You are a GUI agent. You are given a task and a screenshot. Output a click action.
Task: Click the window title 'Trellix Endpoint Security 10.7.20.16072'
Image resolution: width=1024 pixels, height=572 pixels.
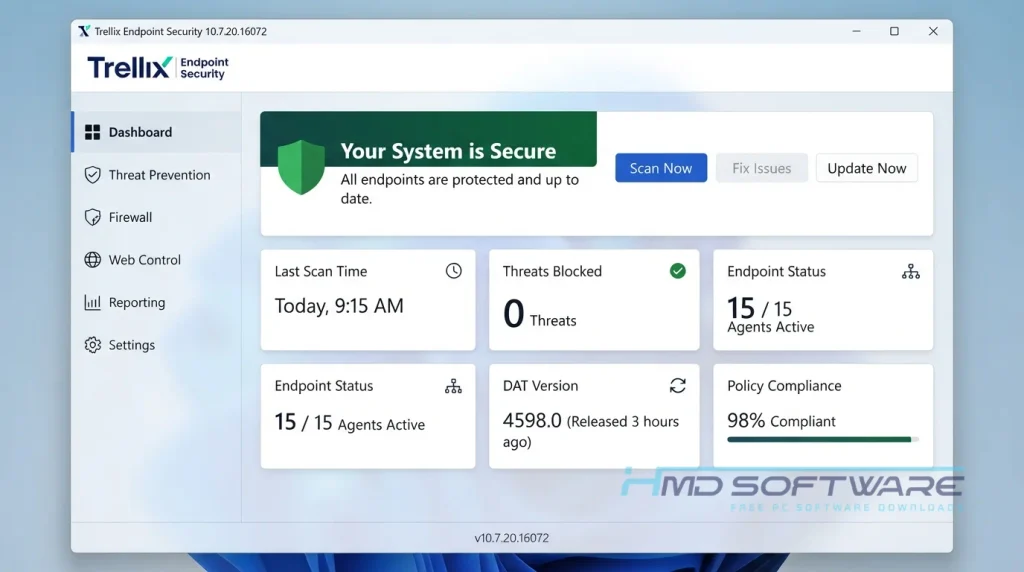point(180,31)
